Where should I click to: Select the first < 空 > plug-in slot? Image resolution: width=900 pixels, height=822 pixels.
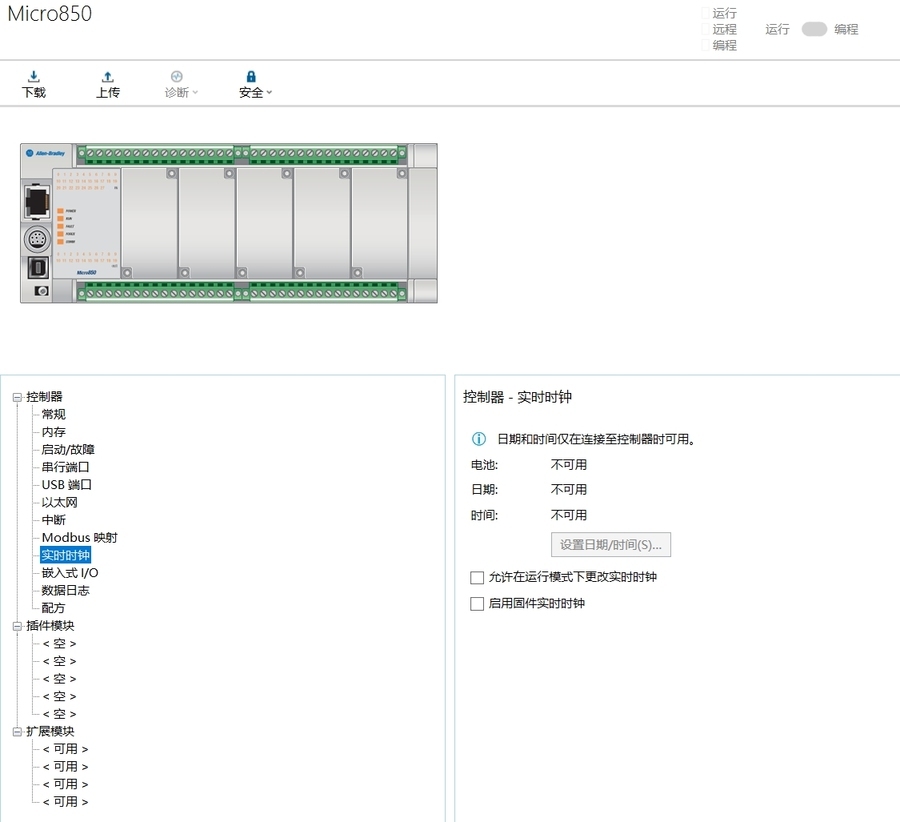point(59,643)
